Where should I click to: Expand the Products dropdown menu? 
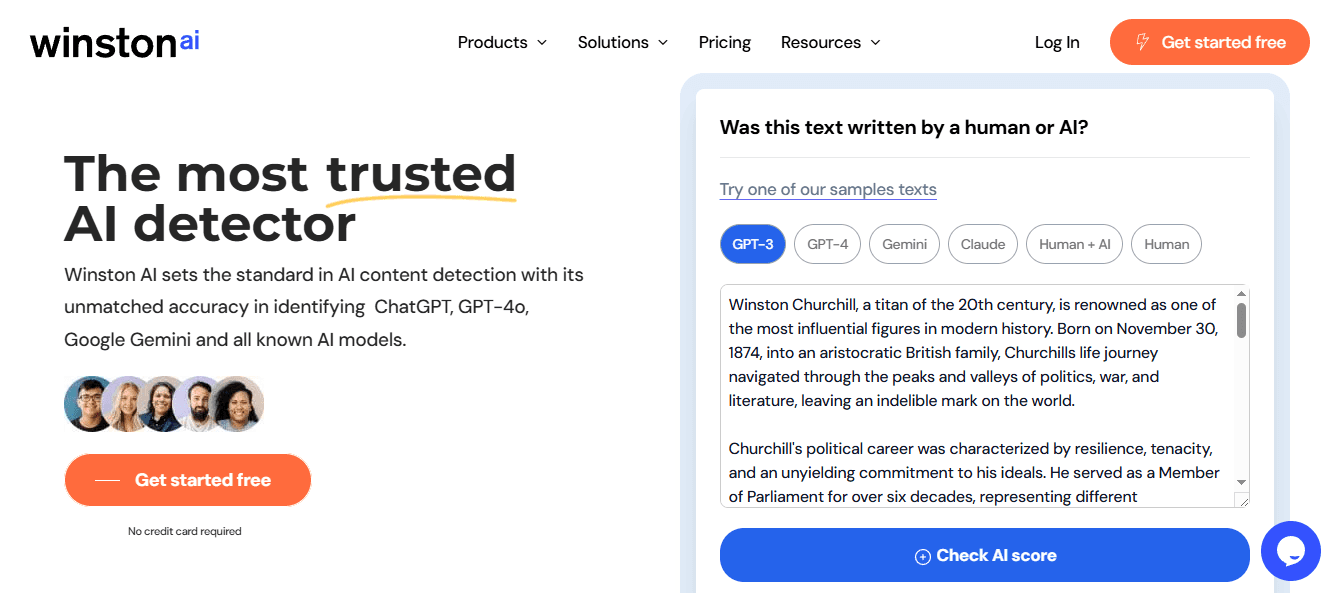click(x=502, y=42)
